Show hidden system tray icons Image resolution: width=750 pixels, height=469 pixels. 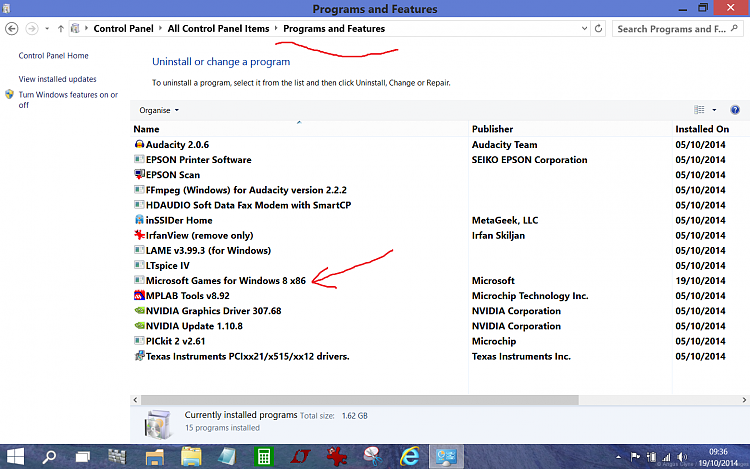(618, 457)
